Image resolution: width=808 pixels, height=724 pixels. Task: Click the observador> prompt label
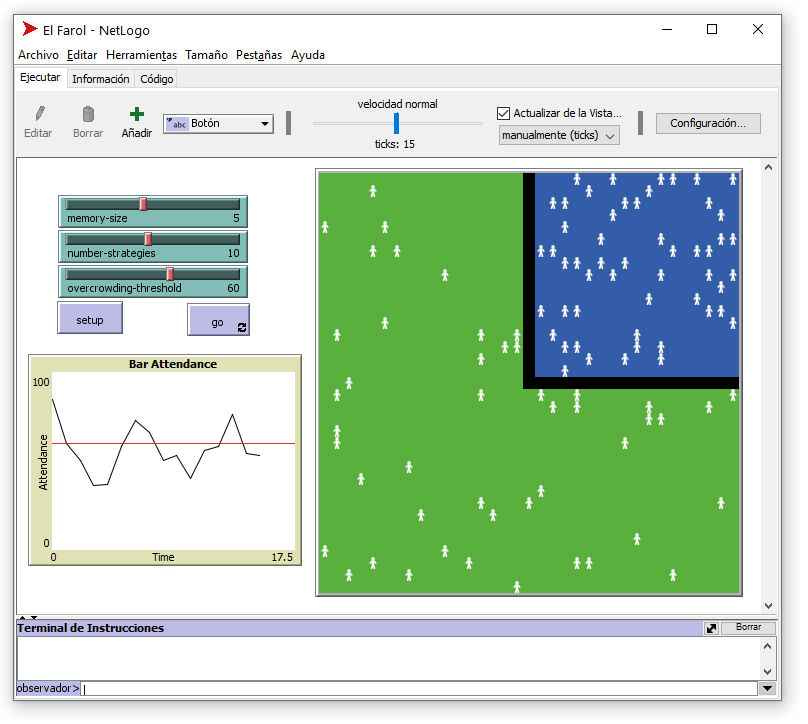click(48, 688)
